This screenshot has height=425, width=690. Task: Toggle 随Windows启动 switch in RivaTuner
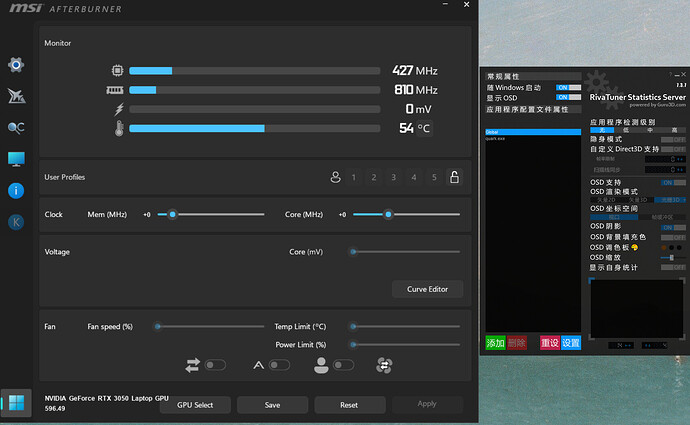click(x=569, y=88)
